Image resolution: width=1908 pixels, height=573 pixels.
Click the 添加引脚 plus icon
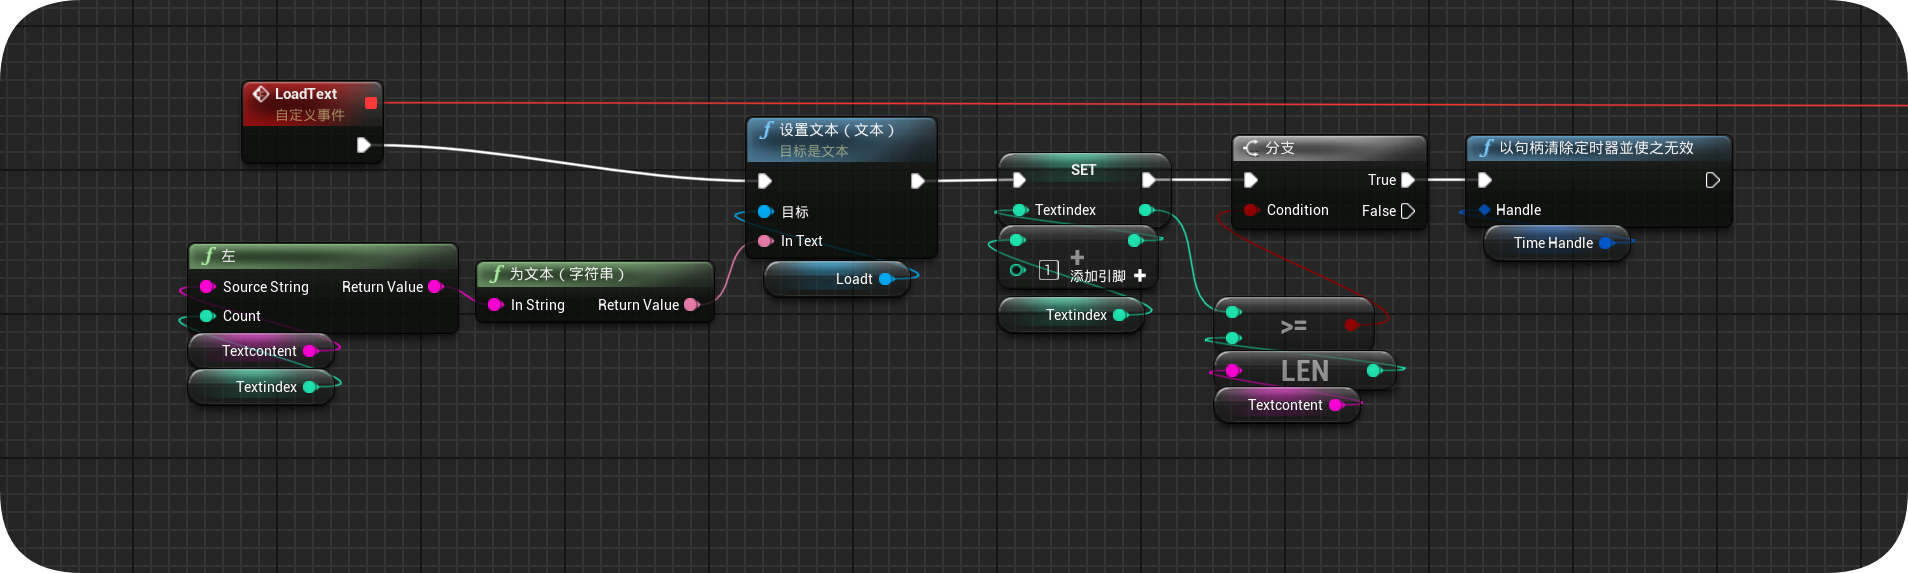pyautogui.click(x=1140, y=276)
